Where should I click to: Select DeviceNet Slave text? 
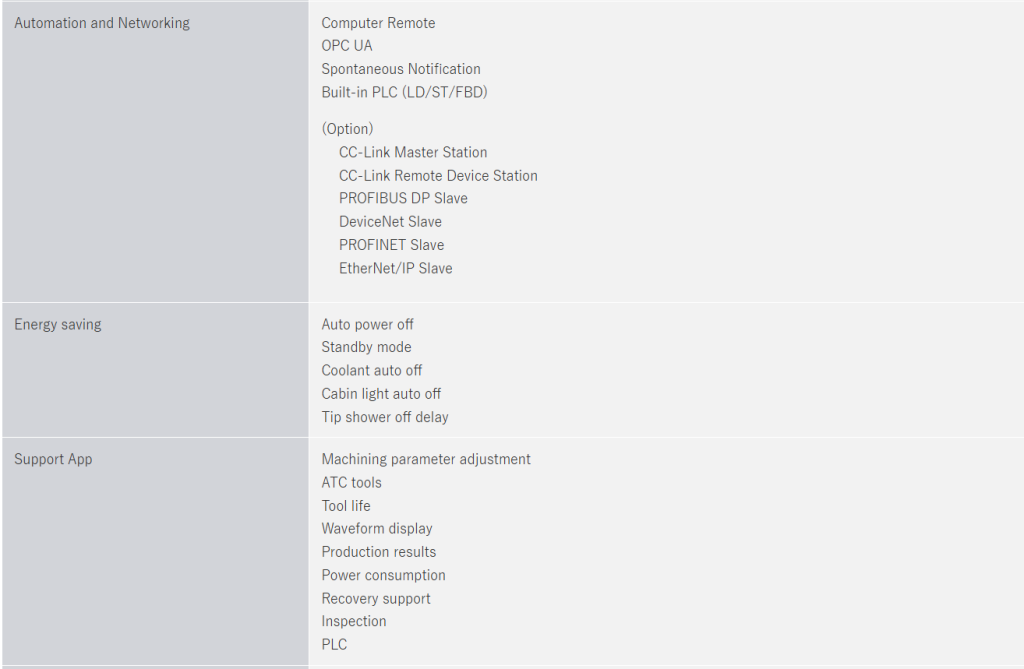point(390,221)
